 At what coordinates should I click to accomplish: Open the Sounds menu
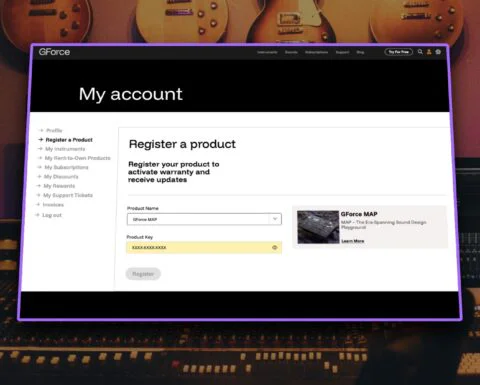pos(291,52)
